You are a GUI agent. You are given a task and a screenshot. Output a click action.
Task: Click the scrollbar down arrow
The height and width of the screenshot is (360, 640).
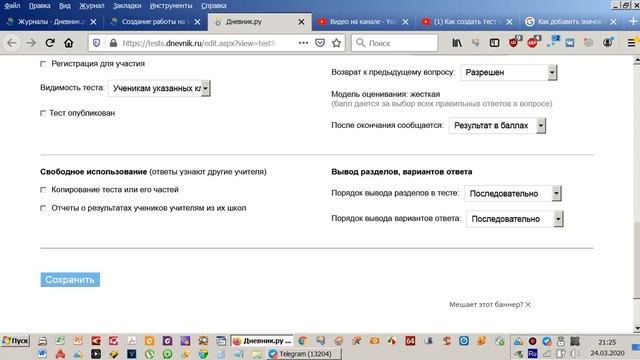pos(636,328)
